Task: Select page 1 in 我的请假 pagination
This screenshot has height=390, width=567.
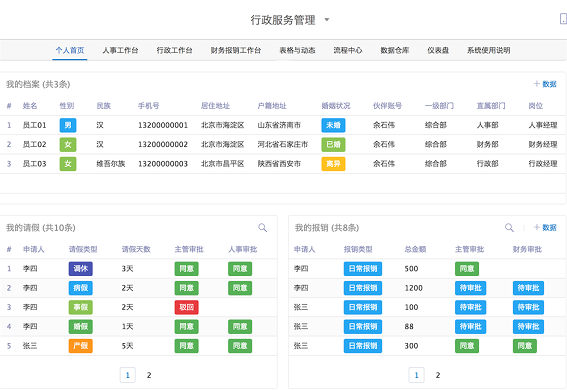Action: coord(128,375)
